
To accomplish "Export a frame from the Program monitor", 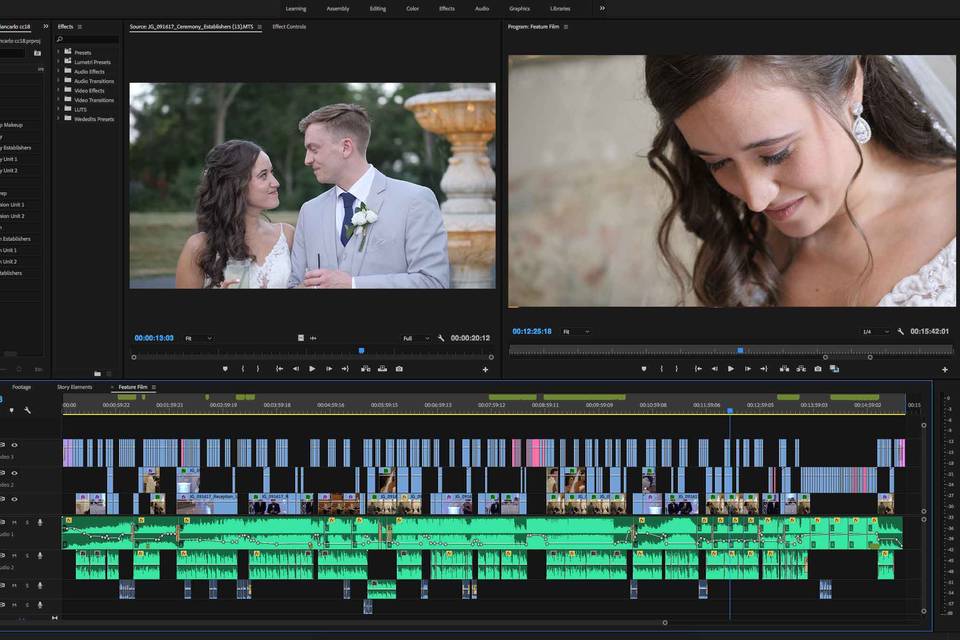I will pos(818,369).
